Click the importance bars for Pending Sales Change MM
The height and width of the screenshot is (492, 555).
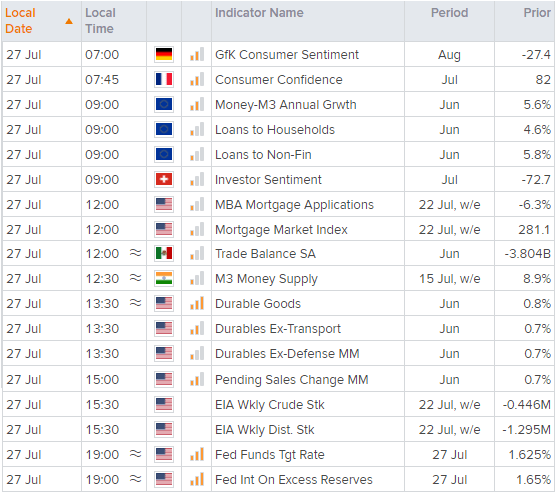click(x=197, y=379)
